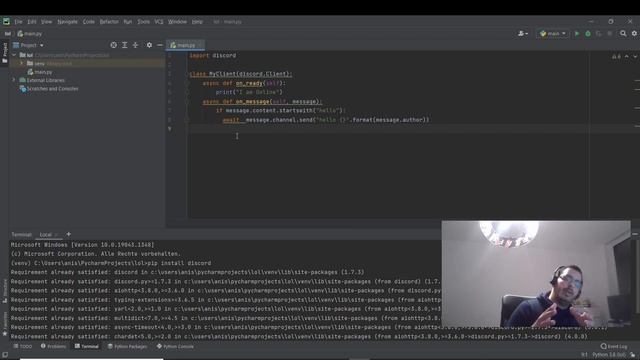Start debugging with the green bug icon
The height and width of the screenshot is (360, 640).
pos(588,33)
